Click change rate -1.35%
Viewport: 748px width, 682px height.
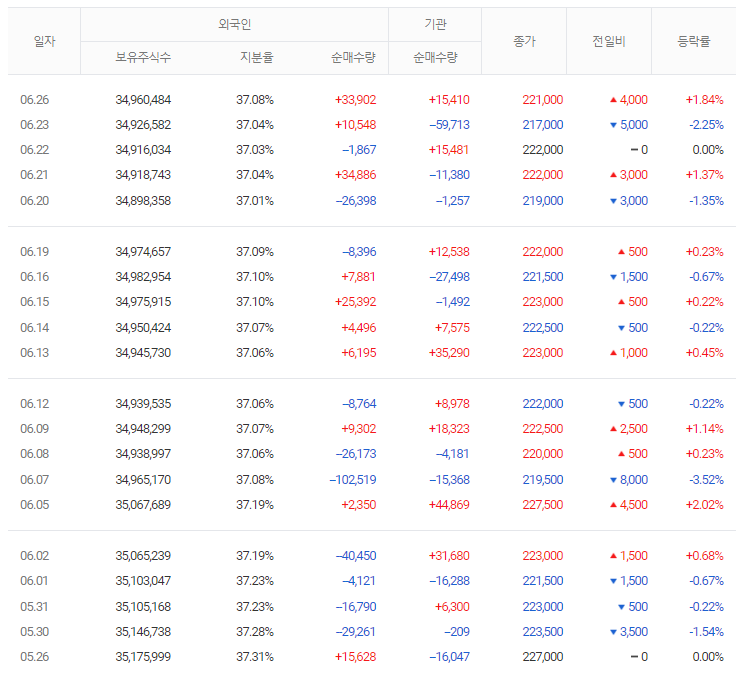(706, 201)
